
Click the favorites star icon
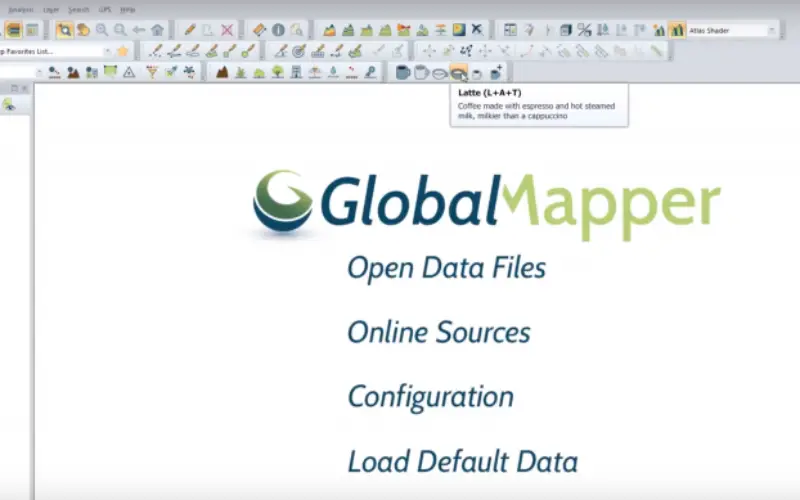click(123, 51)
